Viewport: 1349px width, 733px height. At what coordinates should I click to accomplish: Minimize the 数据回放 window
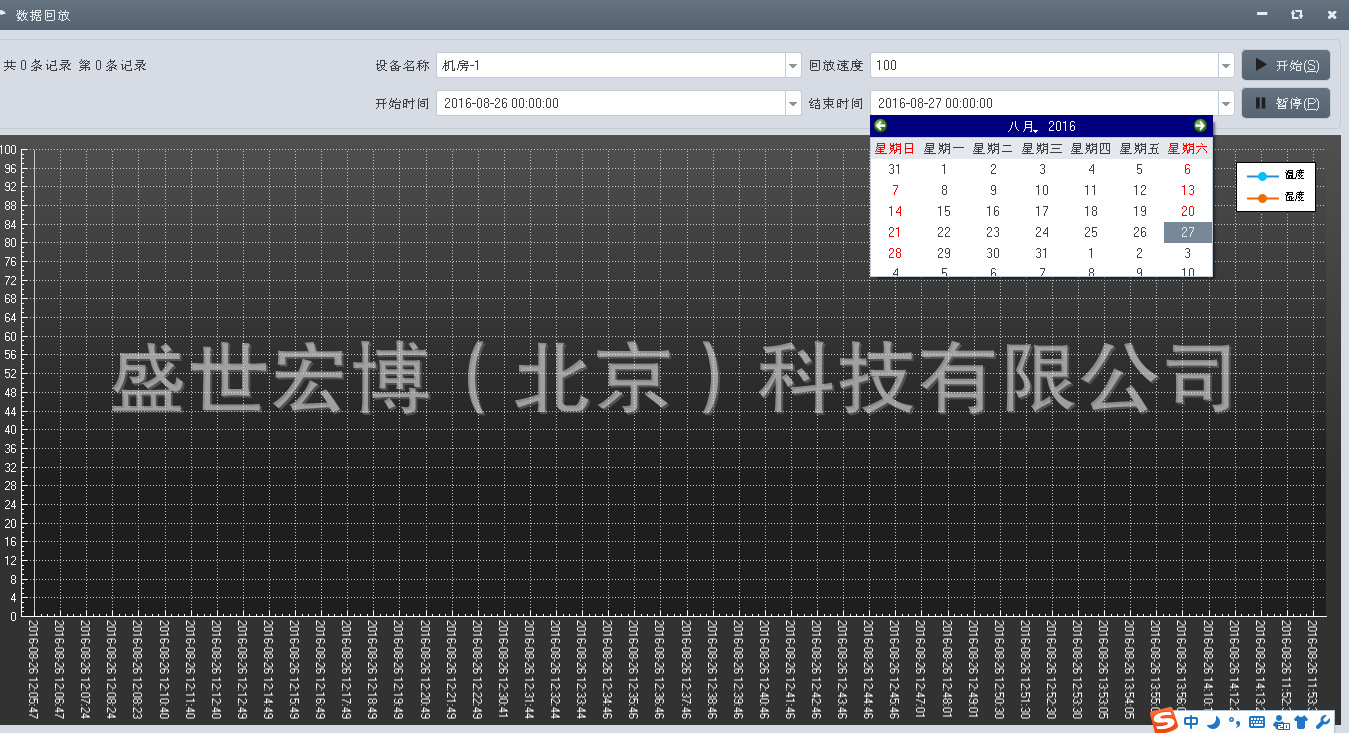coord(1262,15)
